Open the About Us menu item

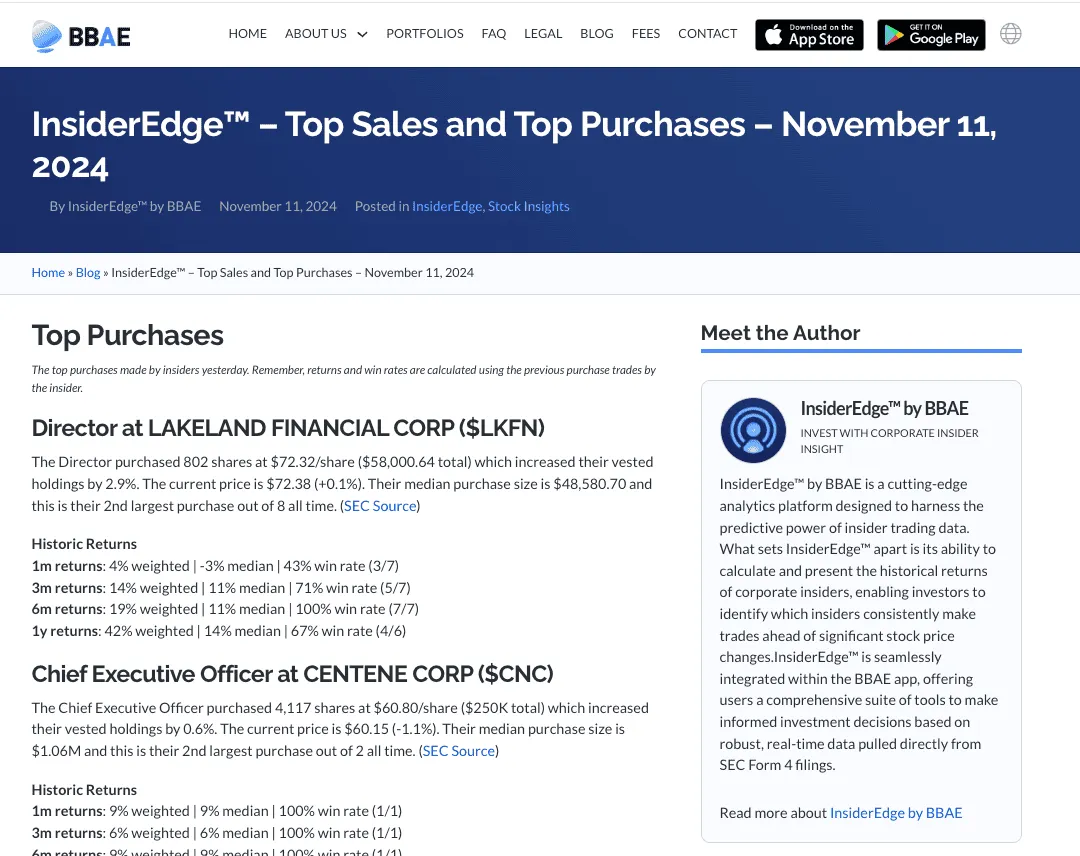click(315, 34)
